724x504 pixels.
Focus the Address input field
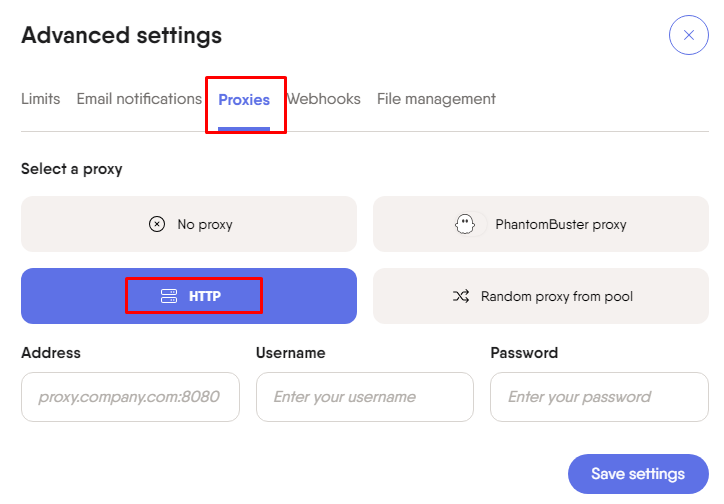click(x=130, y=397)
